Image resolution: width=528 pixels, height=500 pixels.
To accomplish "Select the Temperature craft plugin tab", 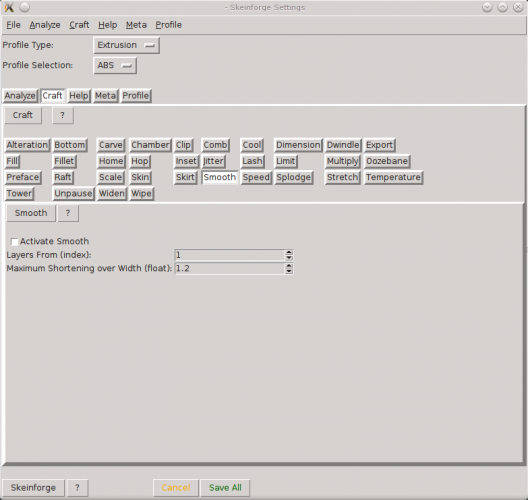I will [x=393, y=177].
